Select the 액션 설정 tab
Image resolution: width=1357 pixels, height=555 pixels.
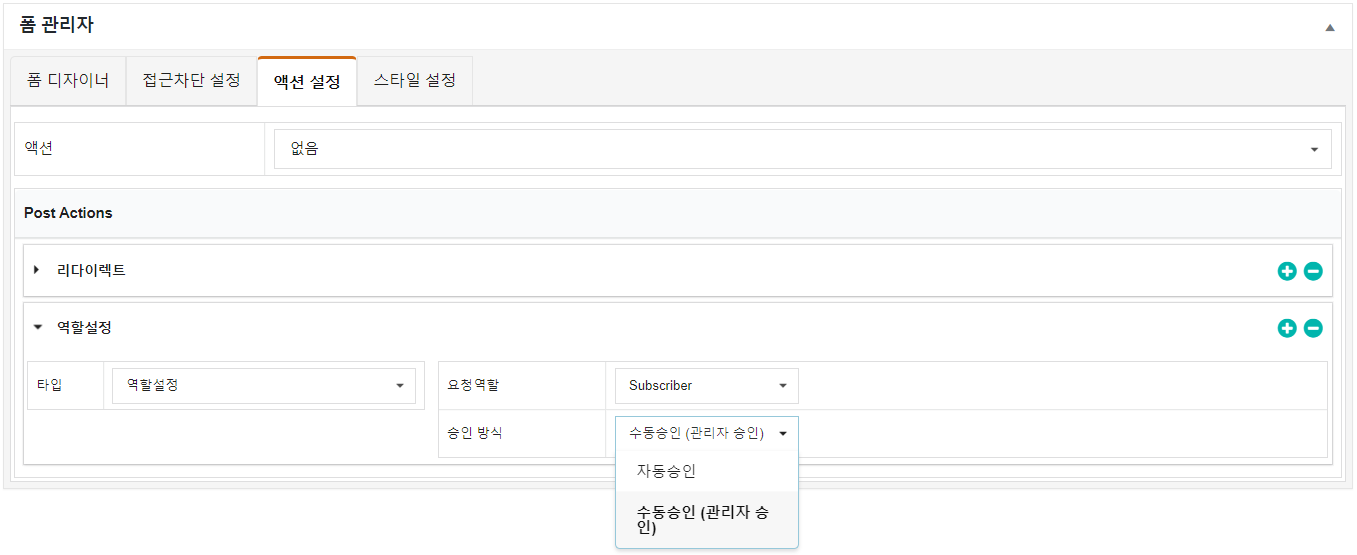[x=307, y=82]
